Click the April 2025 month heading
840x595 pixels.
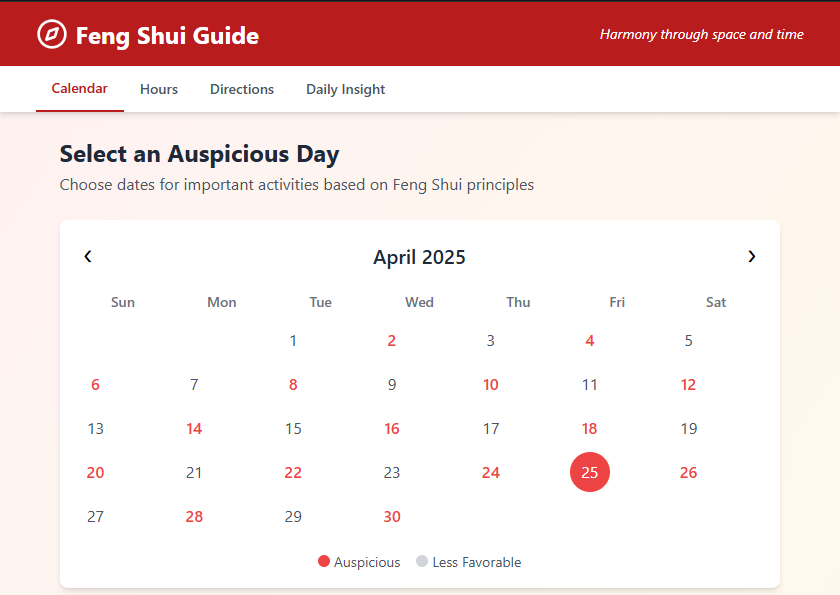[x=419, y=257]
